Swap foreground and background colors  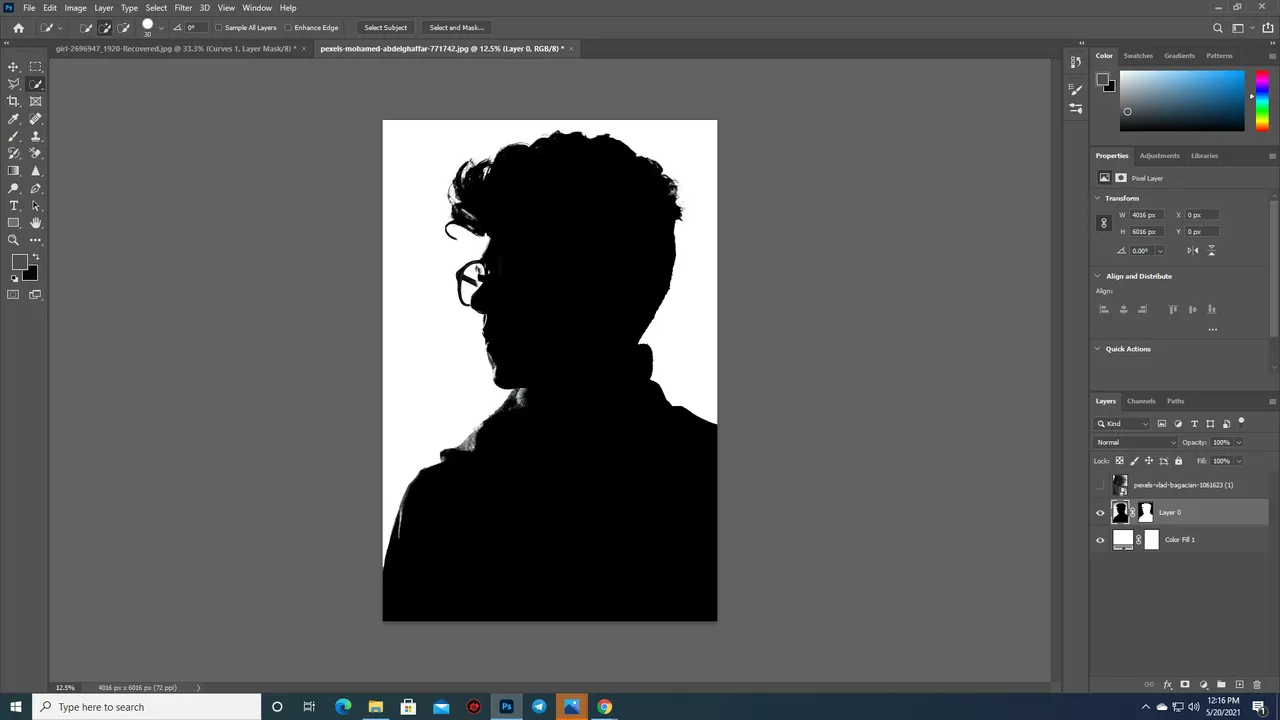click(x=35, y=257)
